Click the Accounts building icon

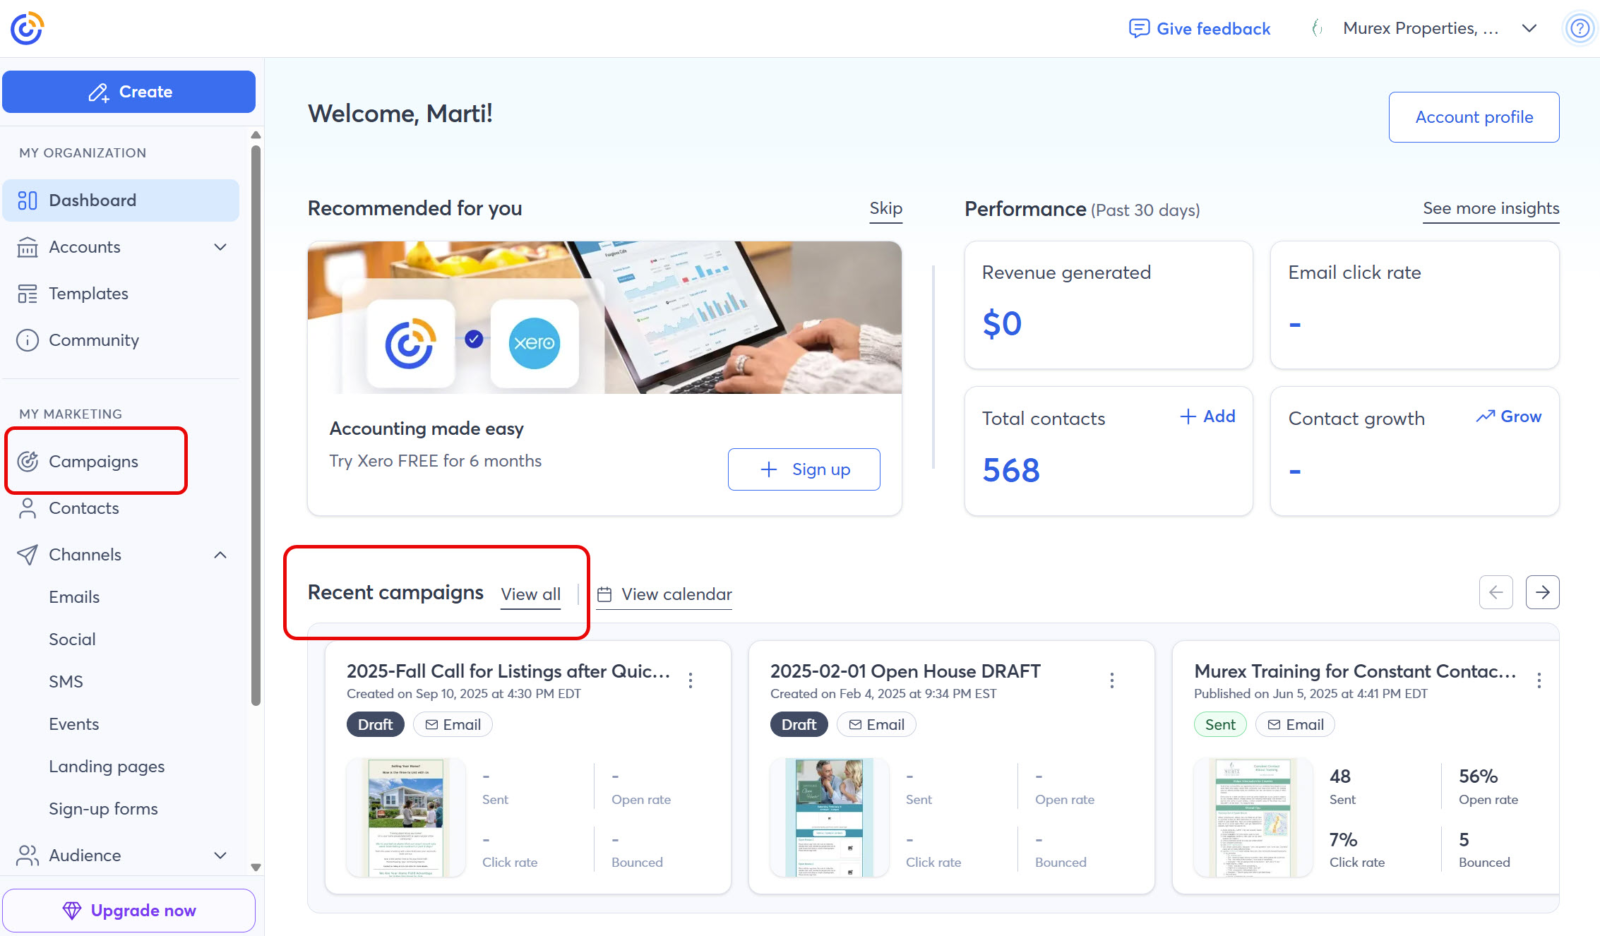coord(28,247)
